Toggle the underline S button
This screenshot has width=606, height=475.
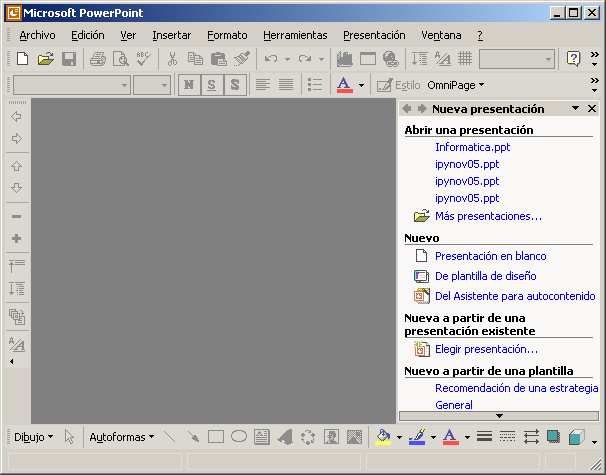[x=211, y=85]
